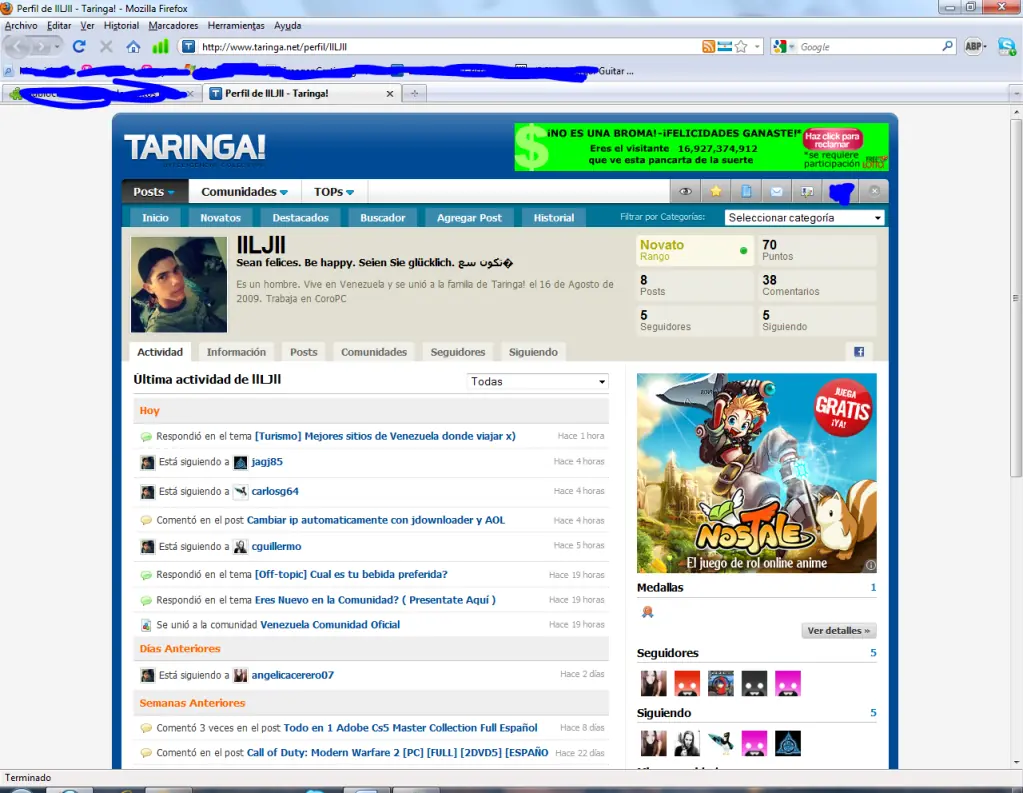Switch to the Posts profile tab
Viewport: 1023px width, 793px height.
tap(303, 352)
